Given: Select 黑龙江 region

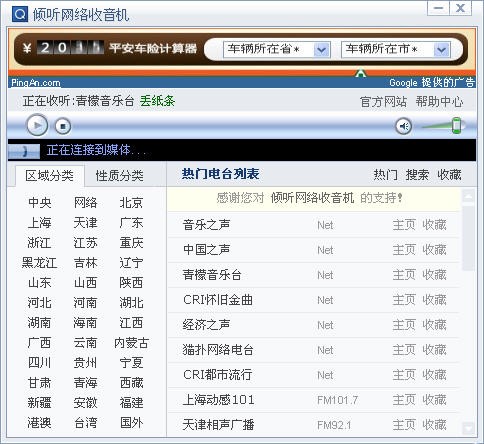Looking at the screenshot, I should tap(40, 263).
